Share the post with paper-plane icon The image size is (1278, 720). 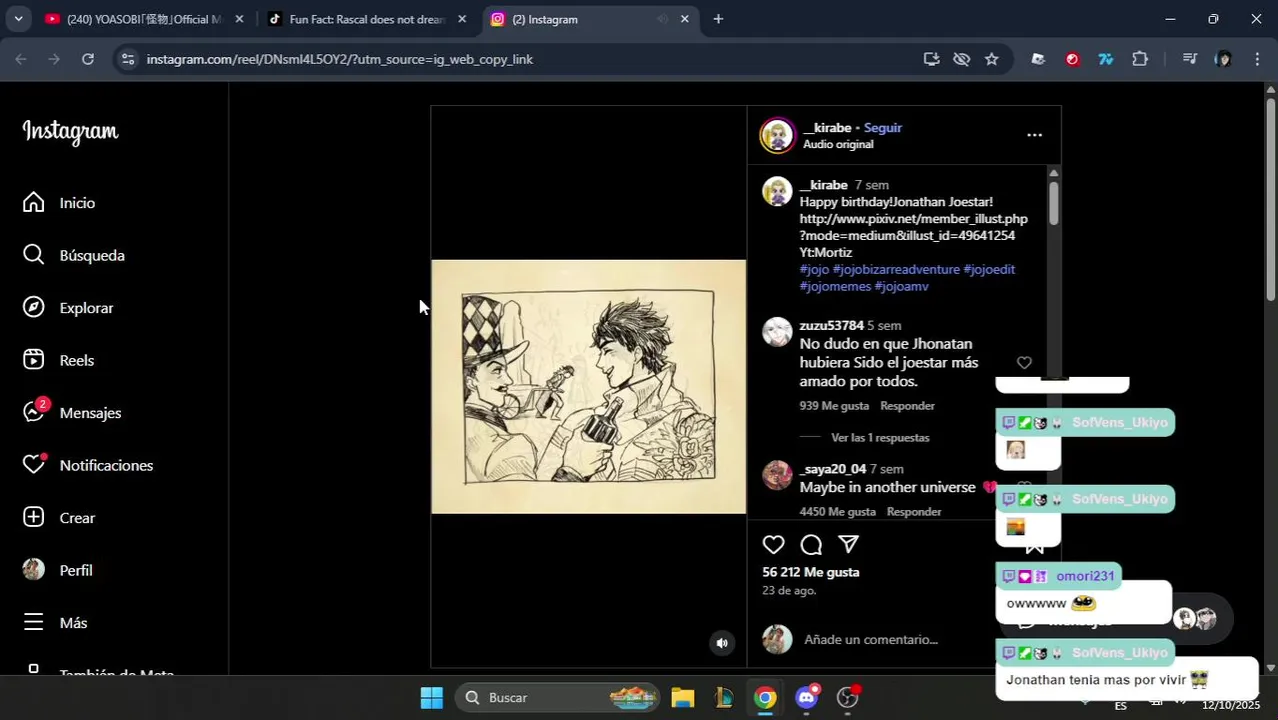(x=848, y=545)
